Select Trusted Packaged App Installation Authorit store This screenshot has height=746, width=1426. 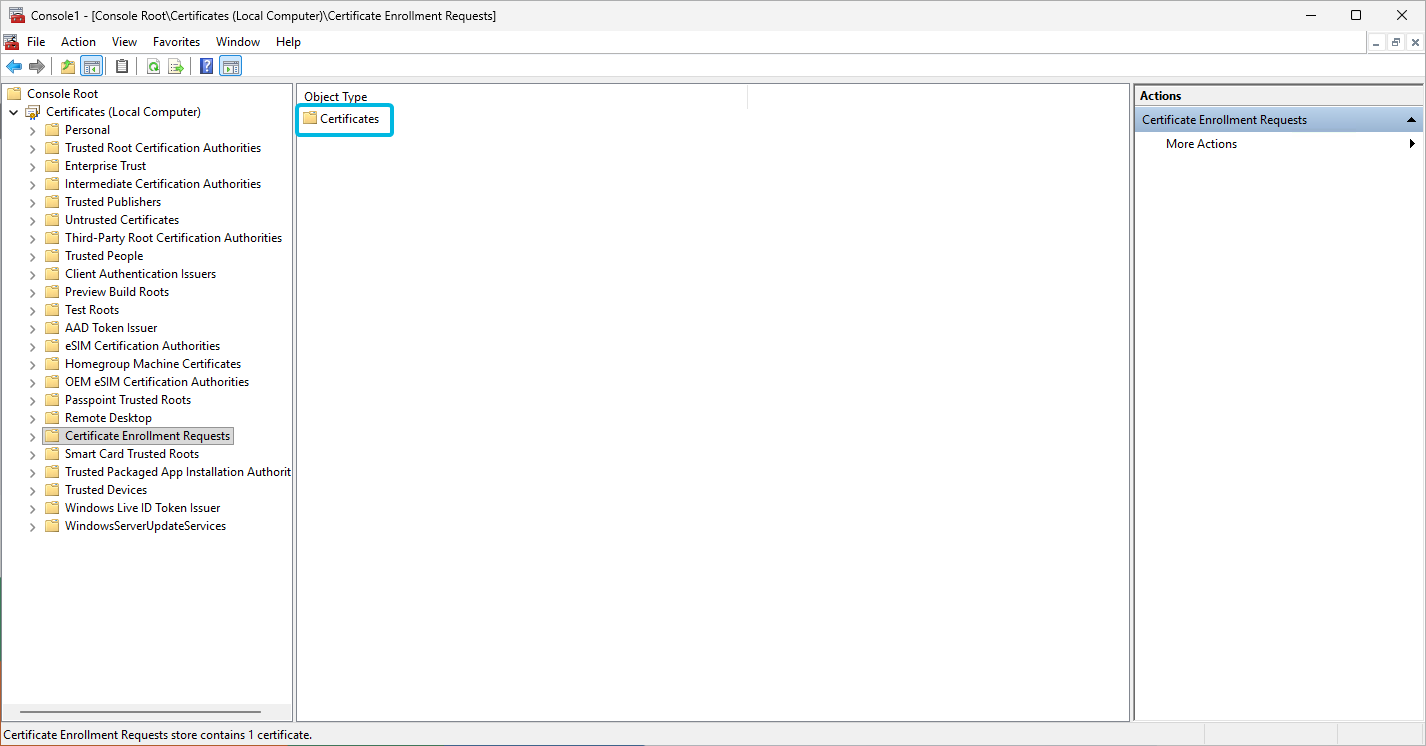[177, 472]
